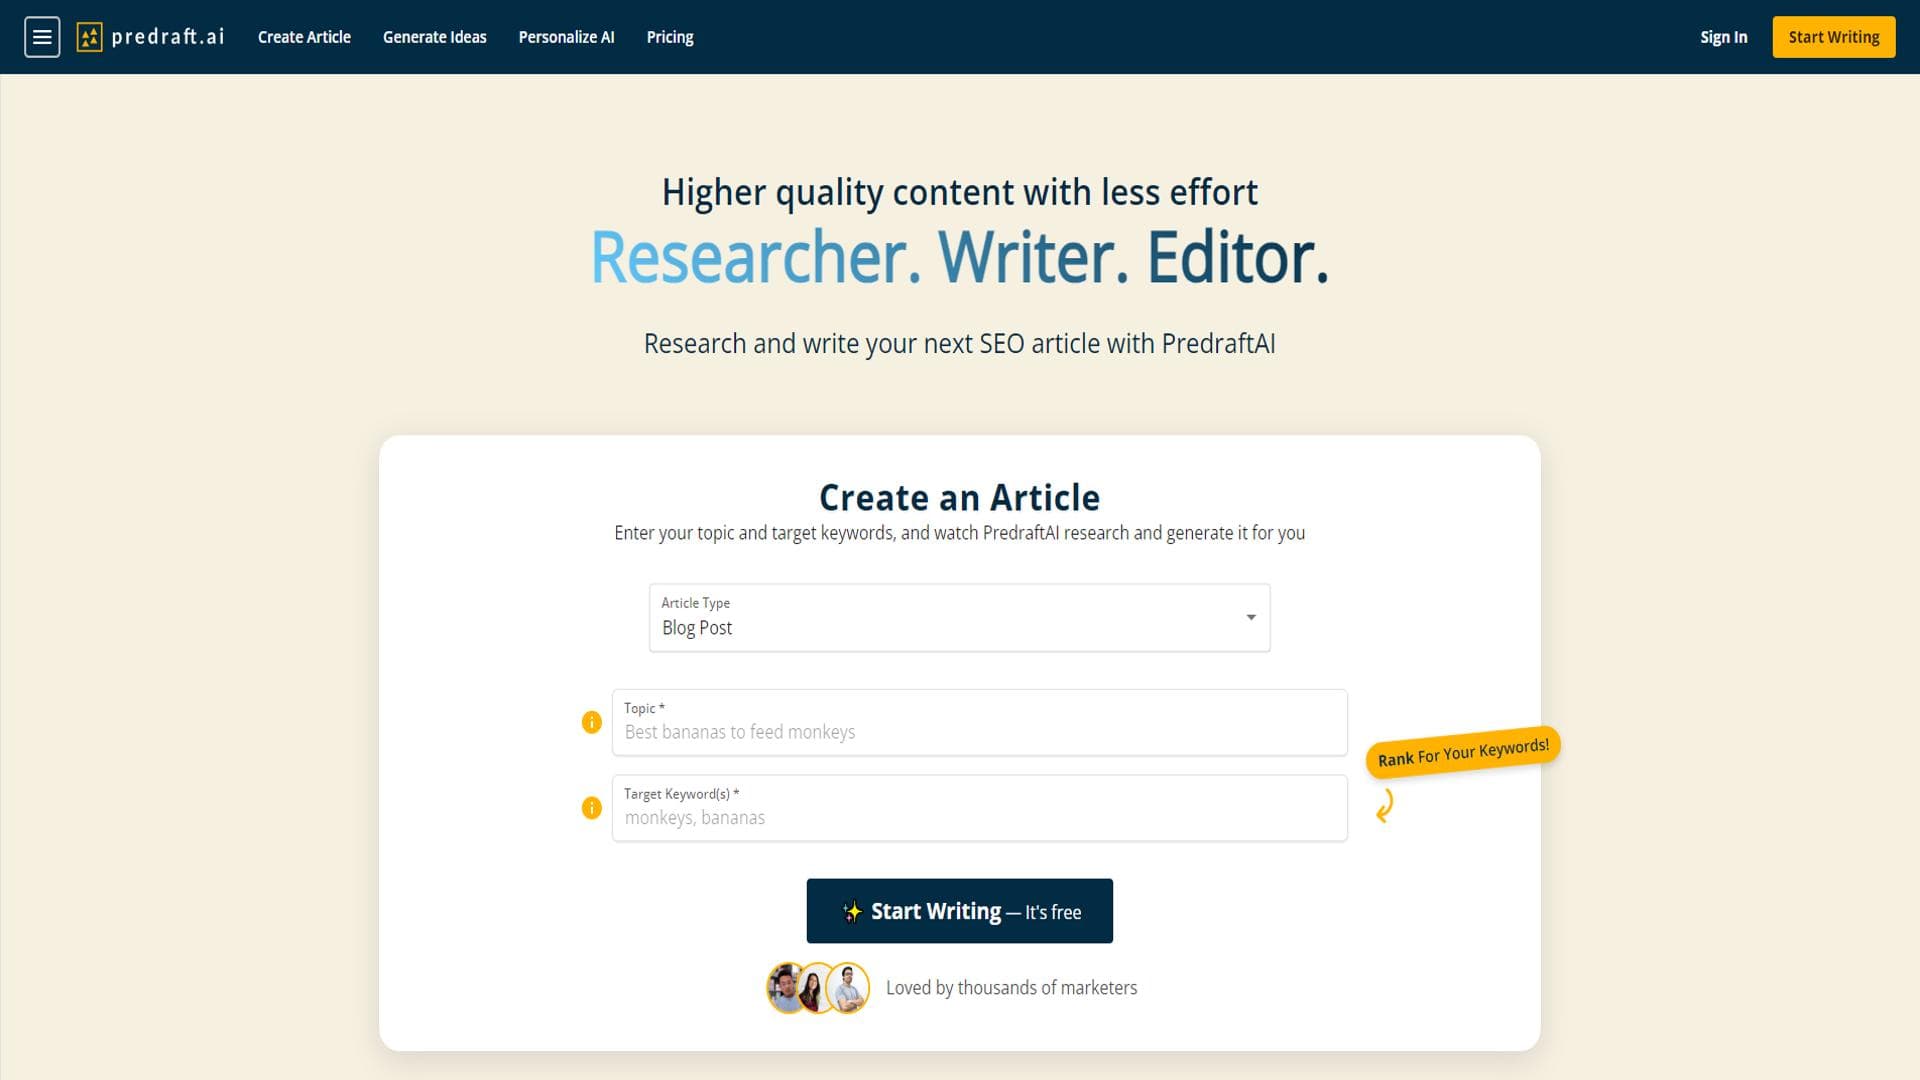The width and height of the screenshot is (1920, 1080).
Task: Open the Pricing nav link
Action: [669, 37]
